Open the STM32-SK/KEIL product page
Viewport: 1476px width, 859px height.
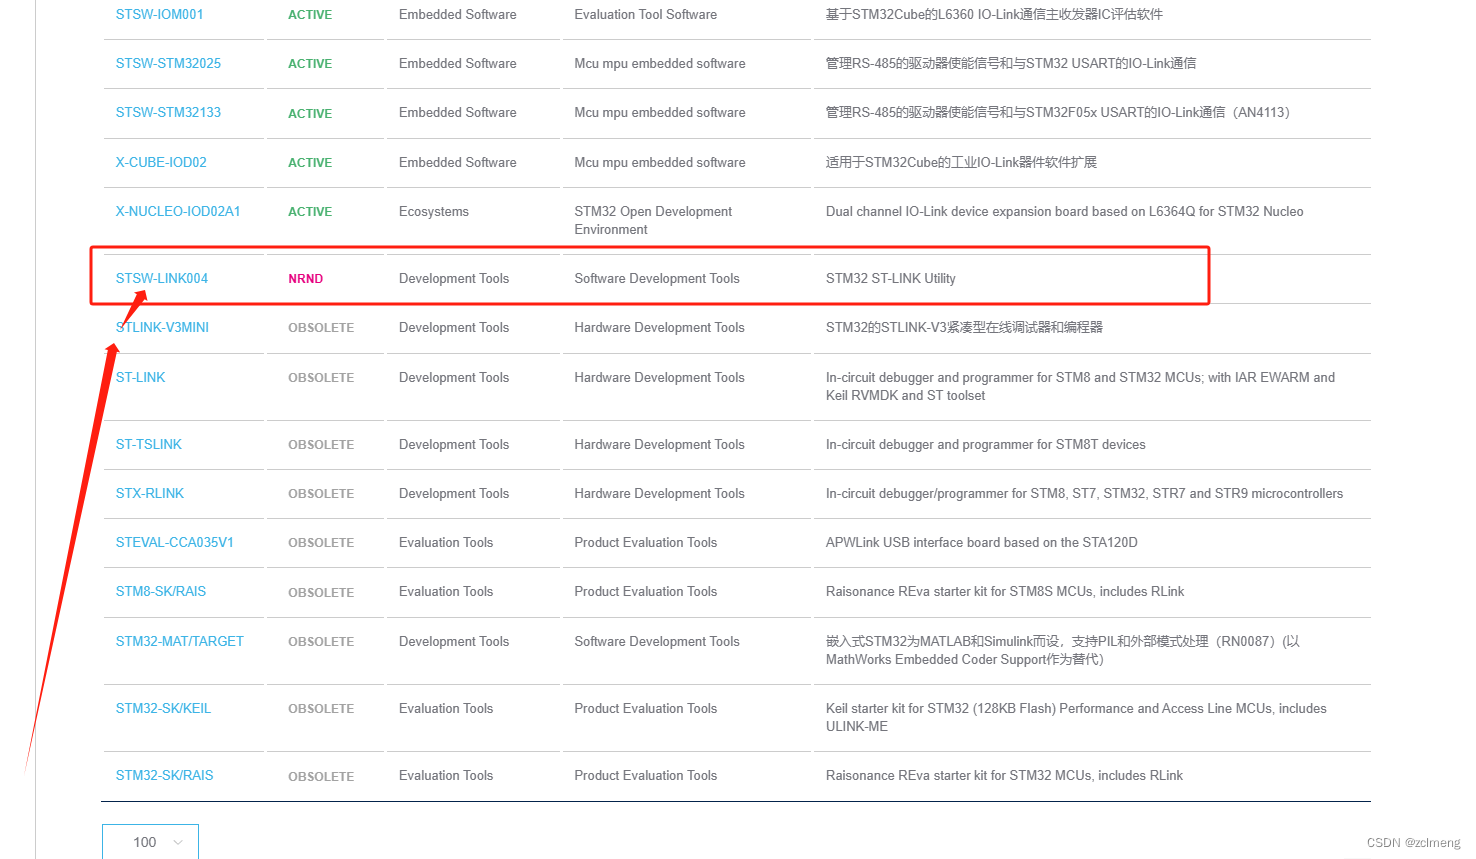[x=163, y=708]
